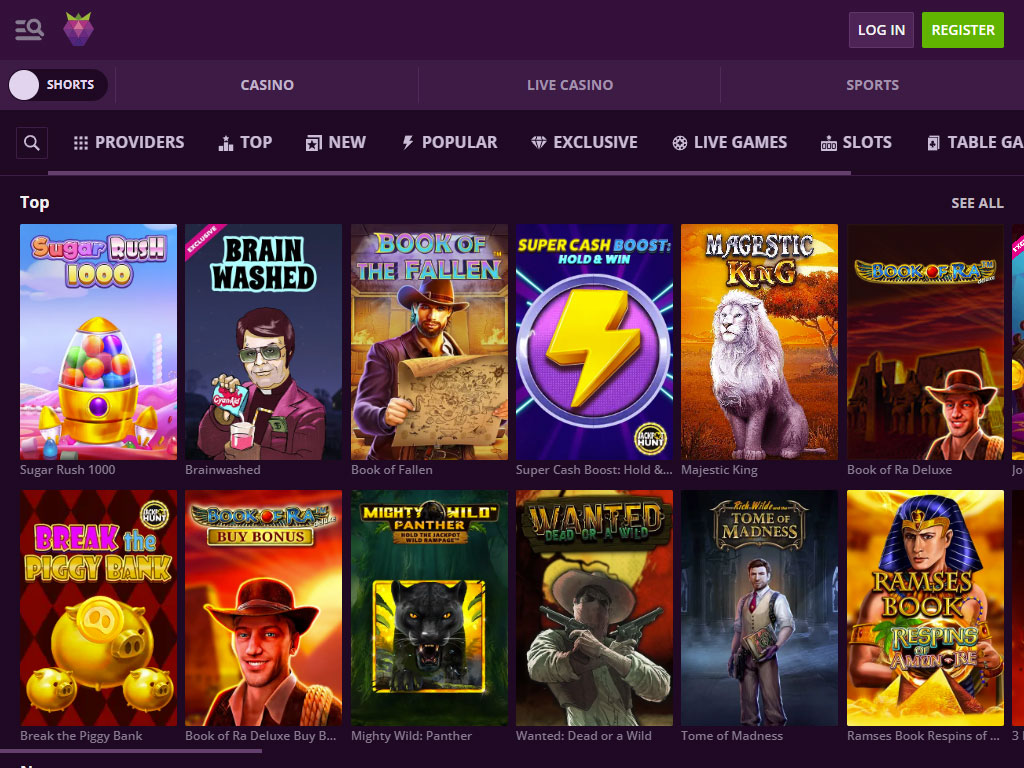1024x768 pixels.
Task: Select the New category
Action: (x=336, y=142)
